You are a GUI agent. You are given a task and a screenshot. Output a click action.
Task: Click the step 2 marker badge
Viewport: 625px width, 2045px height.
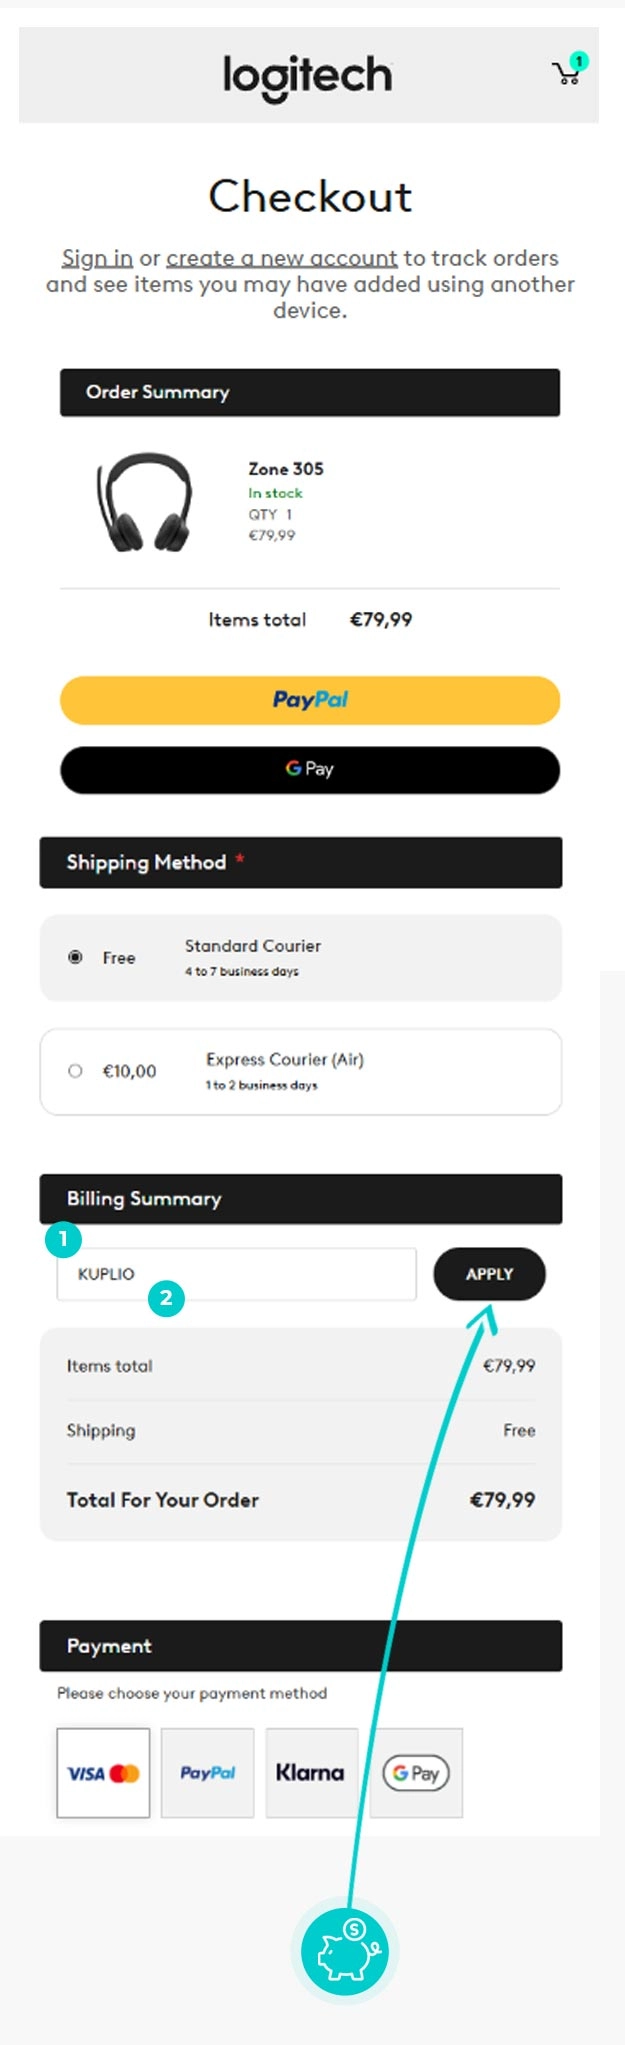click(x=166, y=1299)
